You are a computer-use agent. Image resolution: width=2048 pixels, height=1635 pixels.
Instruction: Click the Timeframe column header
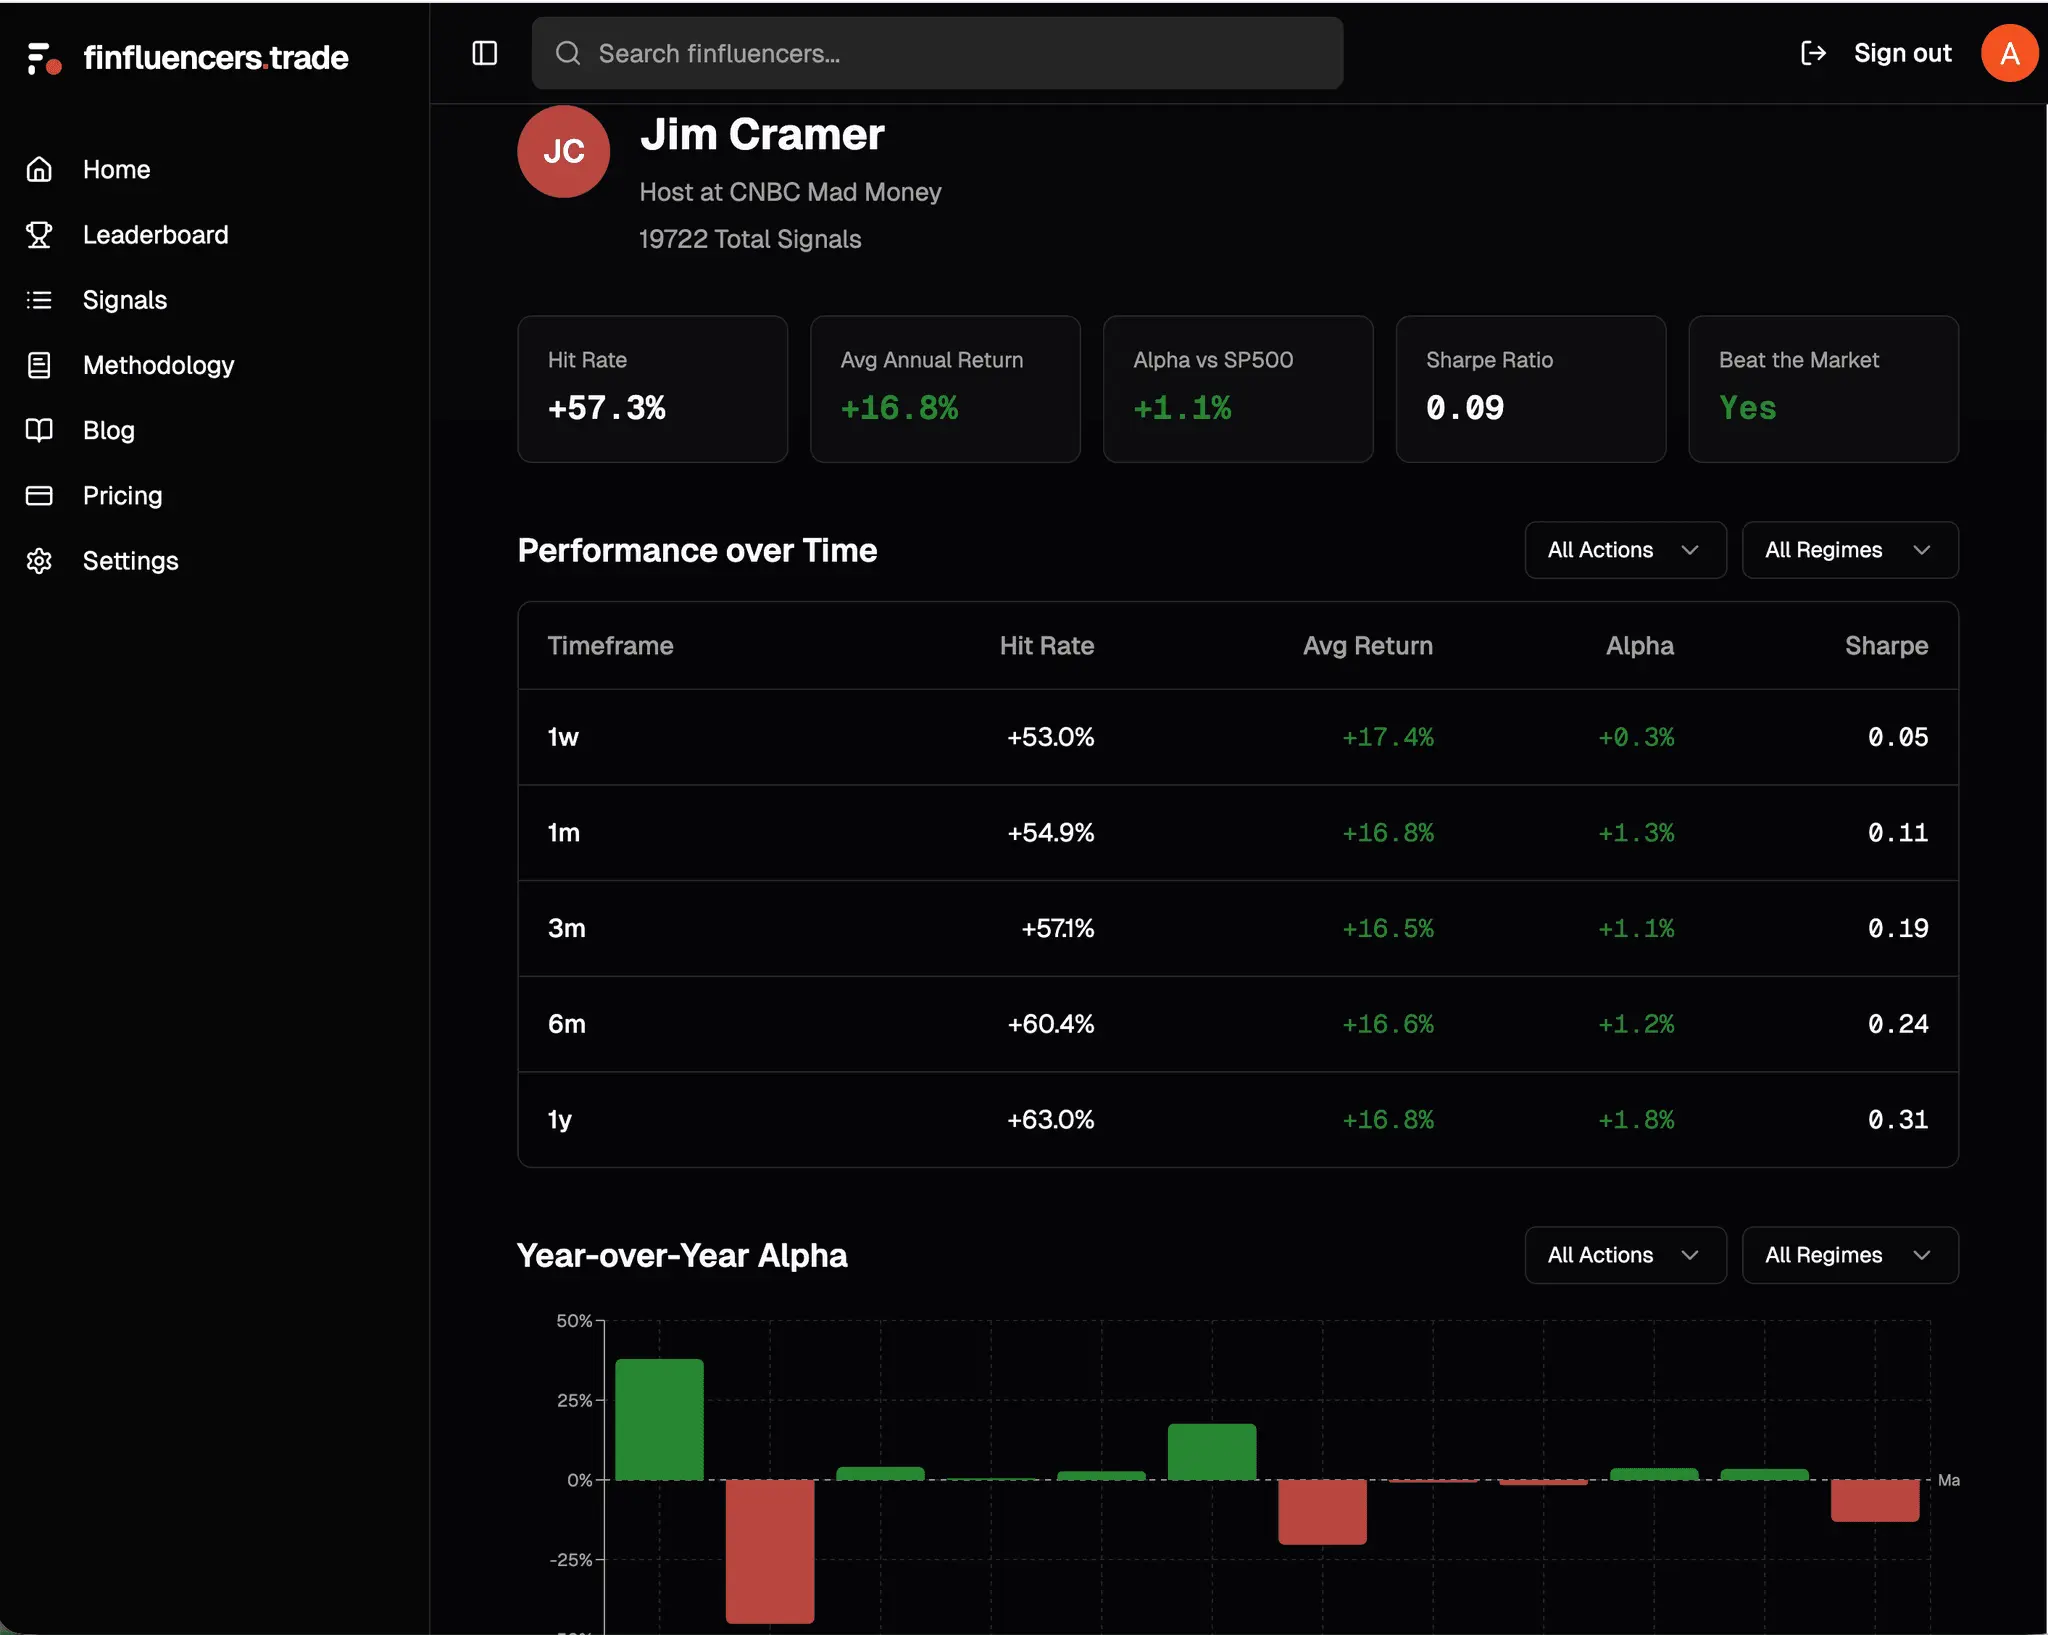[610, 646]
